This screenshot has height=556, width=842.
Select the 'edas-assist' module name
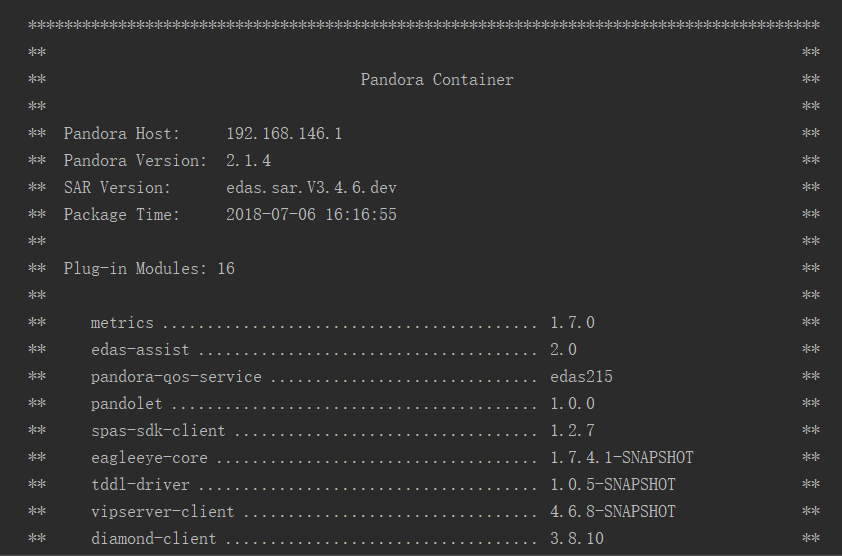(x=140, y=350)
